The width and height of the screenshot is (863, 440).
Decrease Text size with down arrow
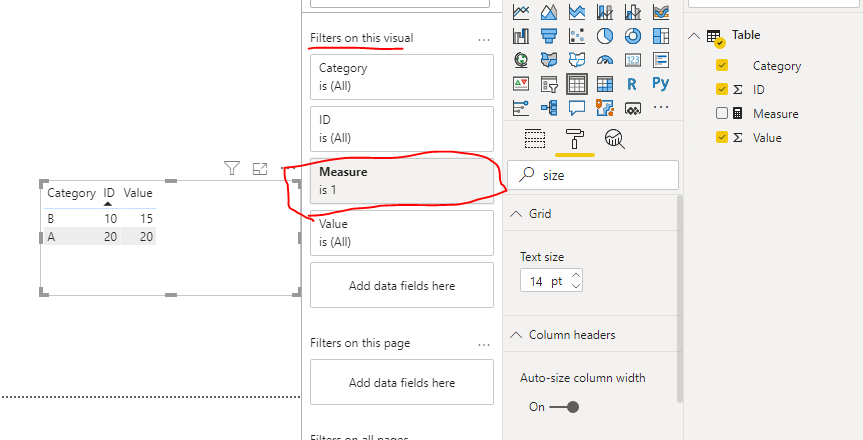point(576,286)
